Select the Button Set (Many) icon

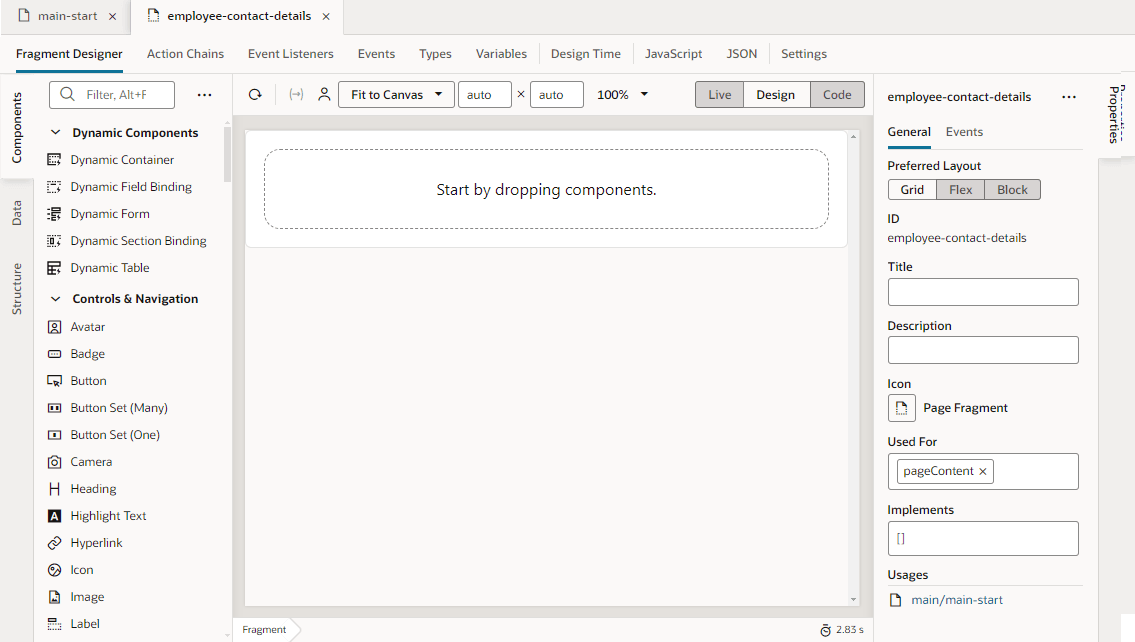pyautogui.click(x=54, y=408)
